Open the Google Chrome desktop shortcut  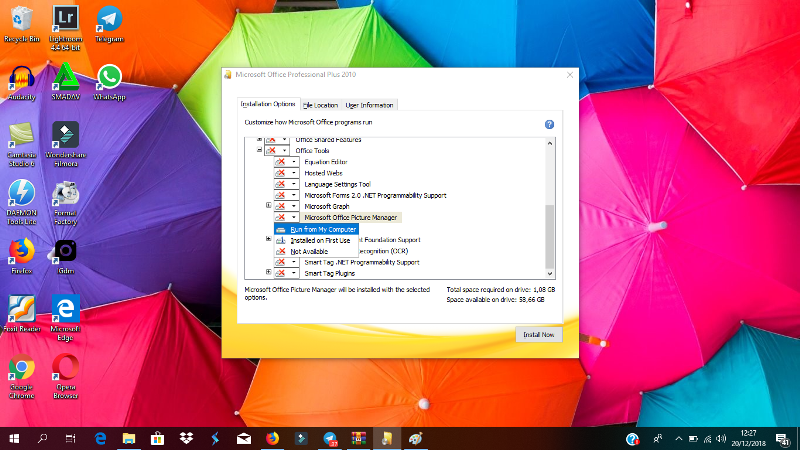pos(21,377)
